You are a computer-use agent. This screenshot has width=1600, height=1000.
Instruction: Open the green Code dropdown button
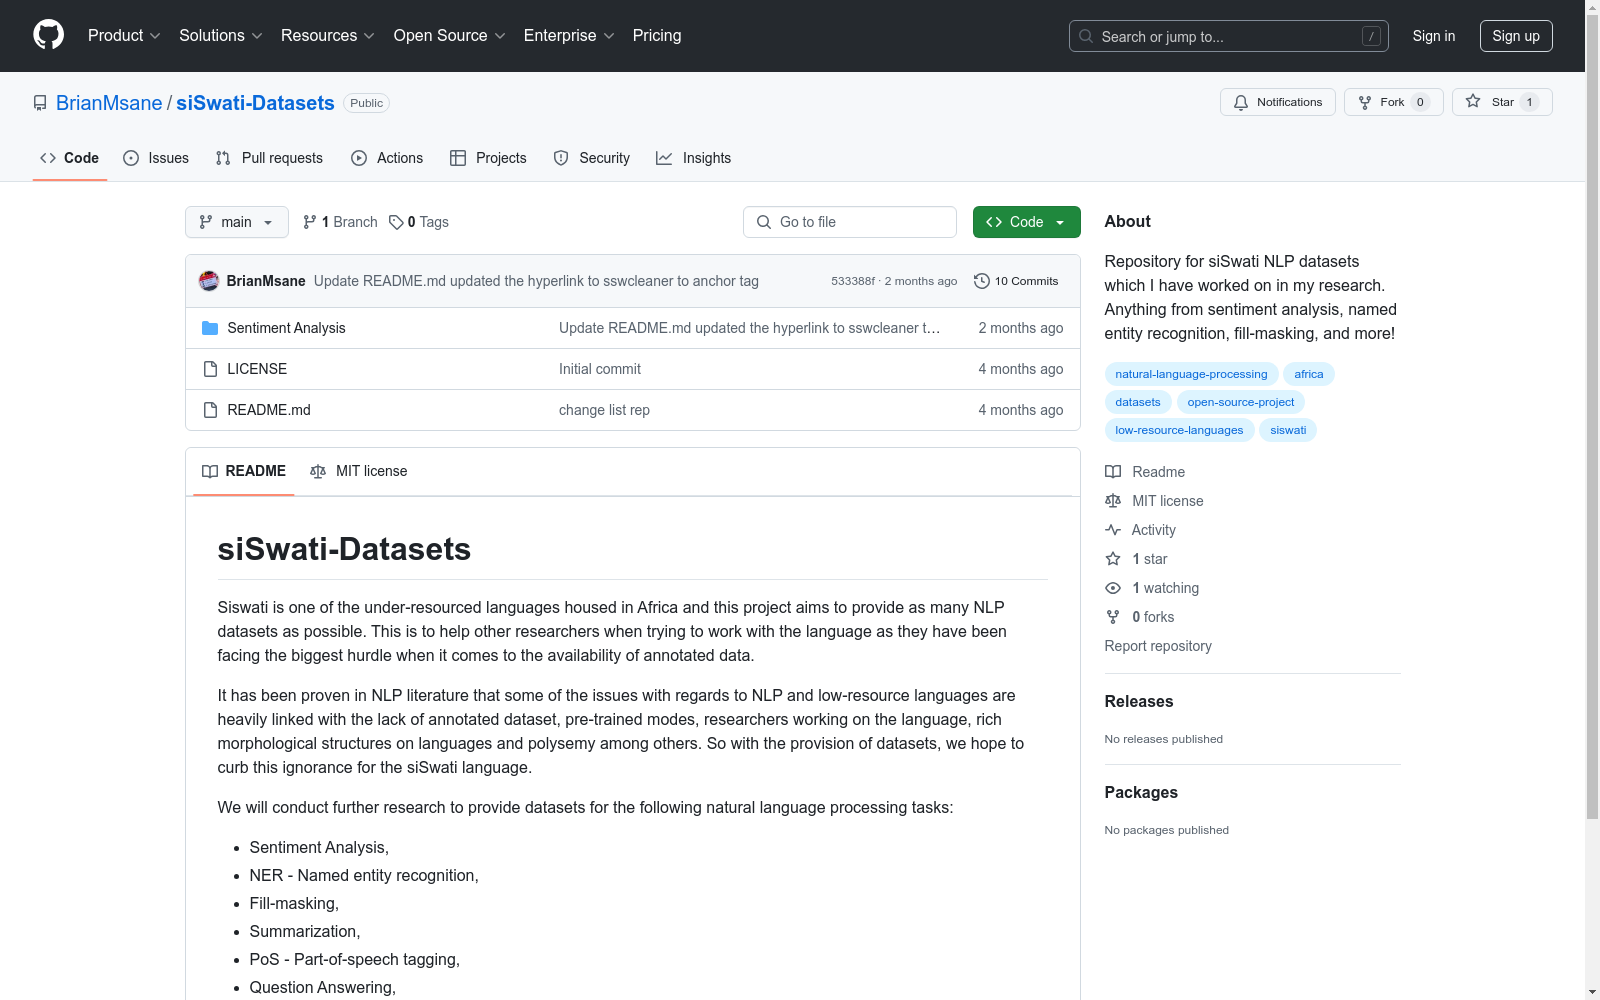[x=1027, y=222]
